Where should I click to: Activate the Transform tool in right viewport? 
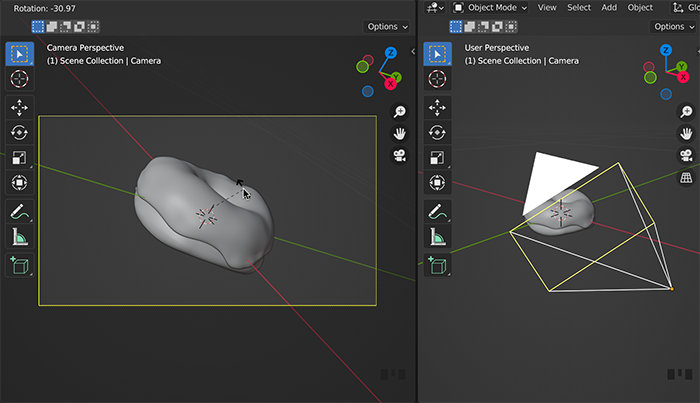[x=437, y=183]
